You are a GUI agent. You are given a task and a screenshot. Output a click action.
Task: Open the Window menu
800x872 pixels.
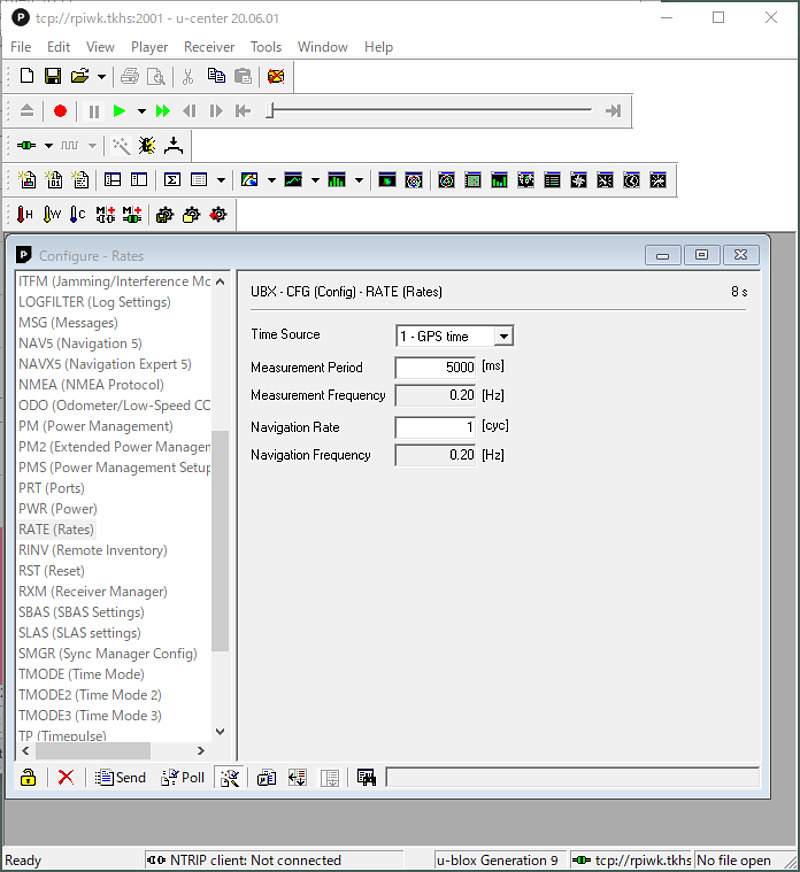pos(322,47)
